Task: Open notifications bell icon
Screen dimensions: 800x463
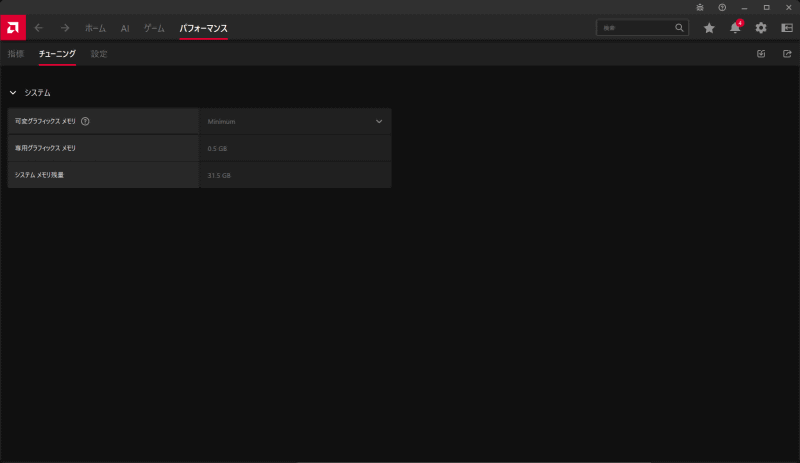Action: tap(735, 28)
